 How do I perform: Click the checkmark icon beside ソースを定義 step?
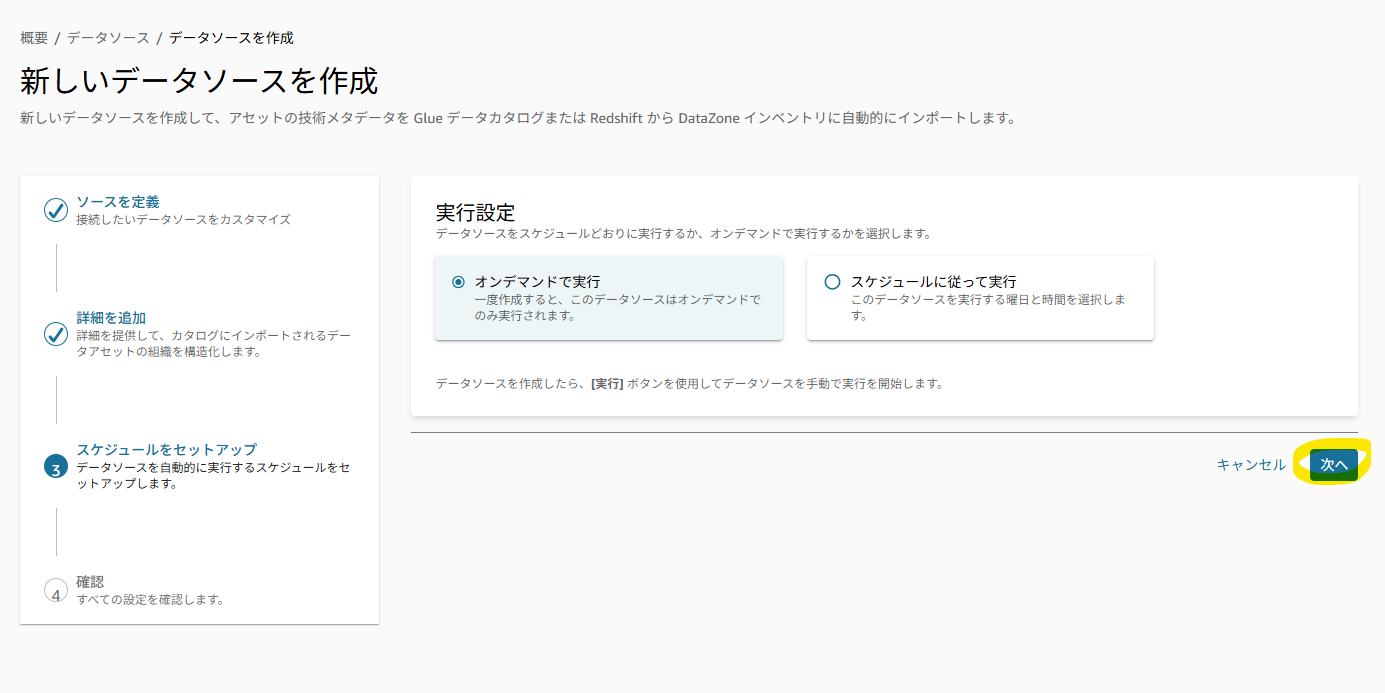[x=56, y=210]
